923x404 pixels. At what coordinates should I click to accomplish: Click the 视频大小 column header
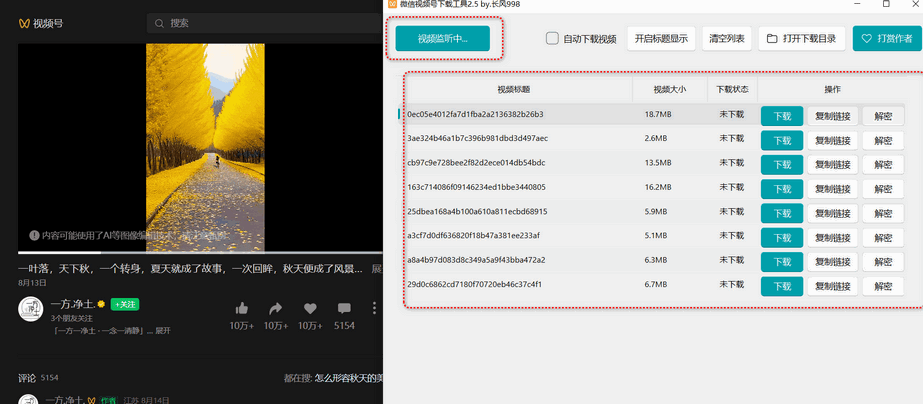click(x=669, y=90)
